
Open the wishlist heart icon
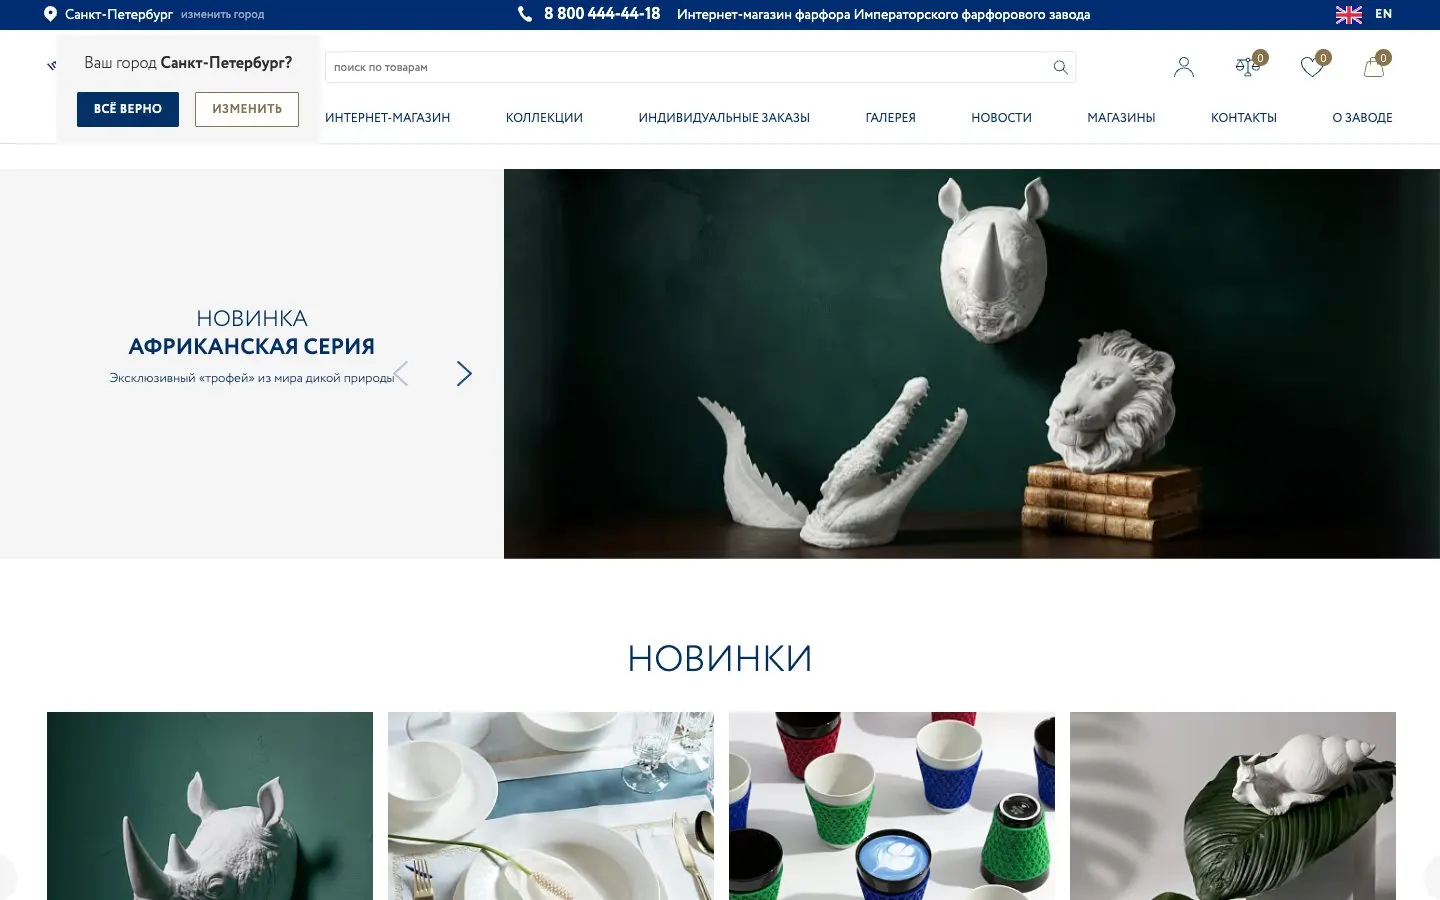pyautogui.click(x=1312, y=66)
